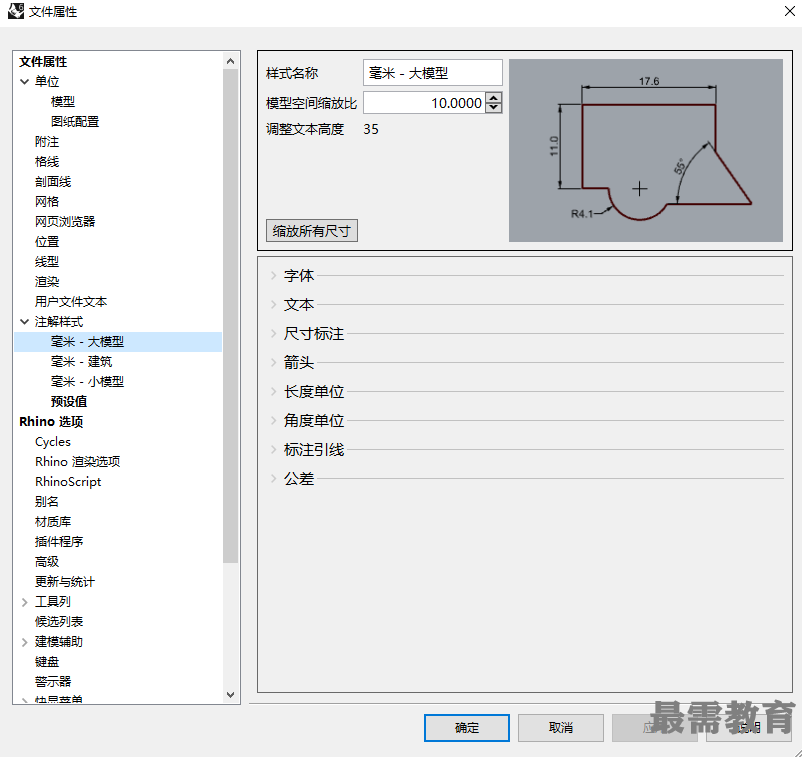Open the 别名 options page
Screen dimensions: 802x757
(x=47, y=502)
